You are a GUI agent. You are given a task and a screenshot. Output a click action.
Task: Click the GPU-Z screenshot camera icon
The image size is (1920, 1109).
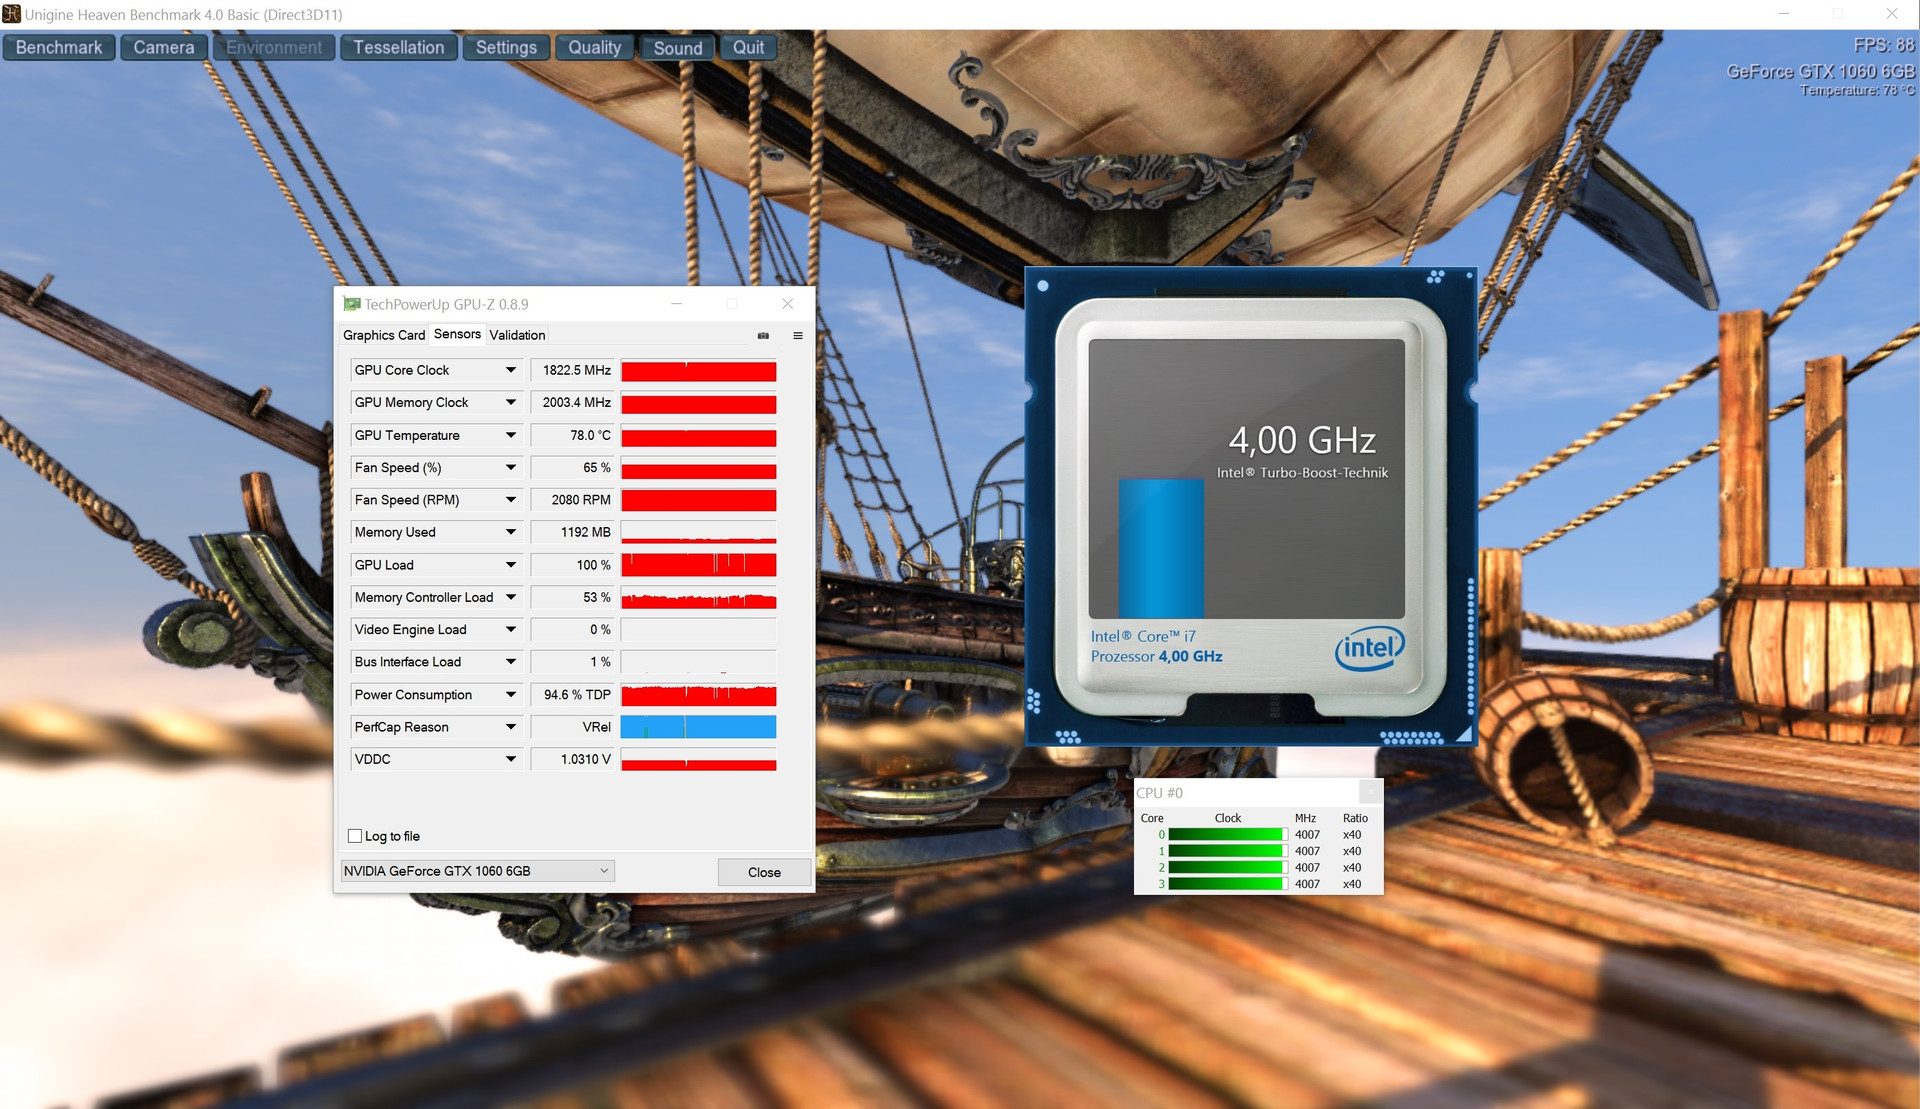(x=763, y=336)
